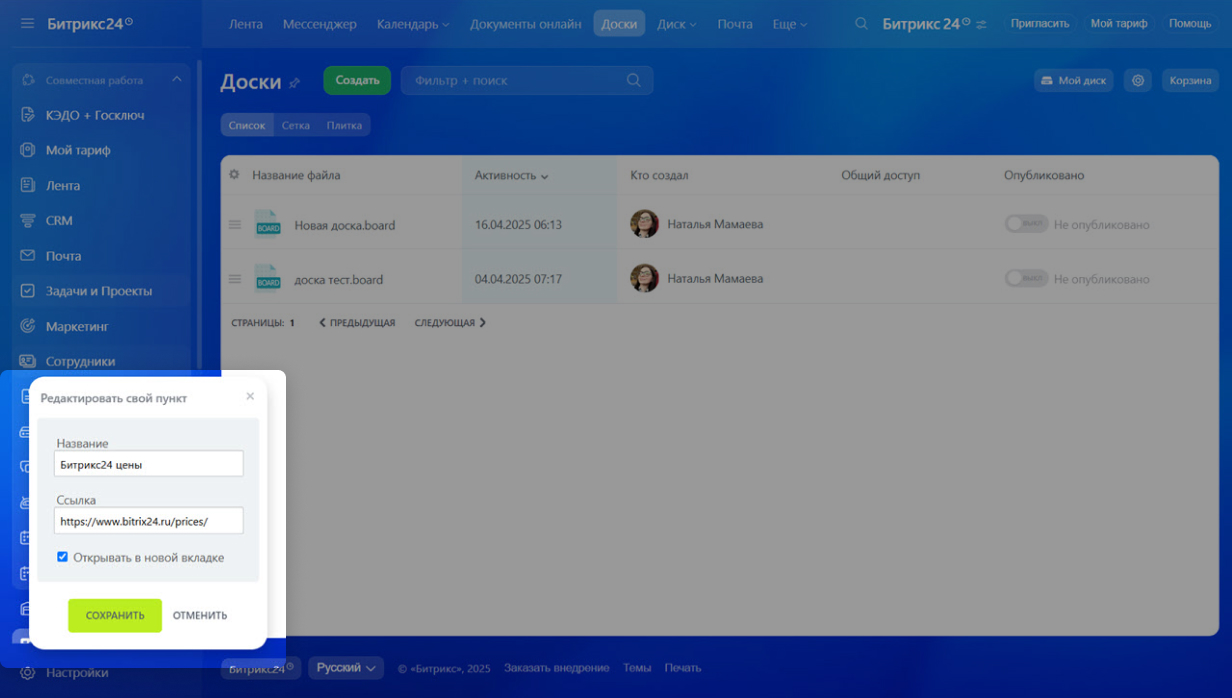Select the Доски tab in the top bar
Image resolution: width=1232 pixels, height=698 pixels.
(x=619, y=24)
